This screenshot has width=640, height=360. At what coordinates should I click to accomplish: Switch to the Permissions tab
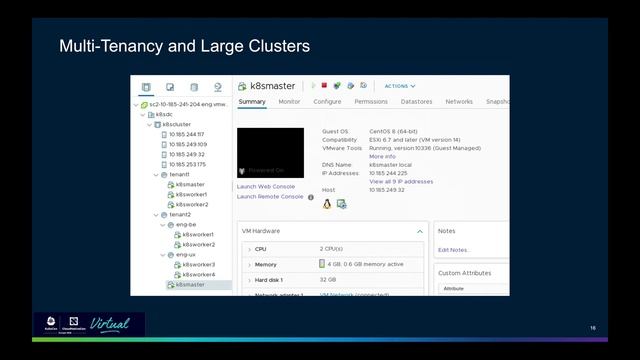[x=371, y=102]
